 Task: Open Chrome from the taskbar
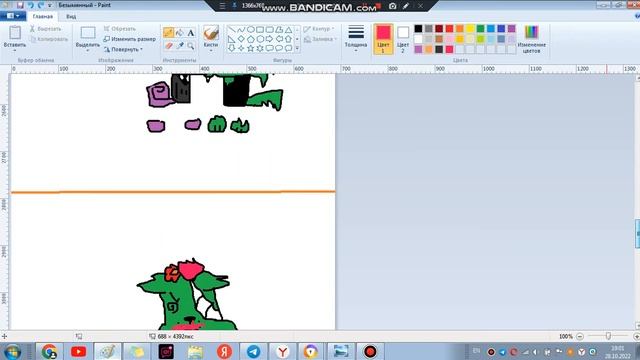click(49, 351)
